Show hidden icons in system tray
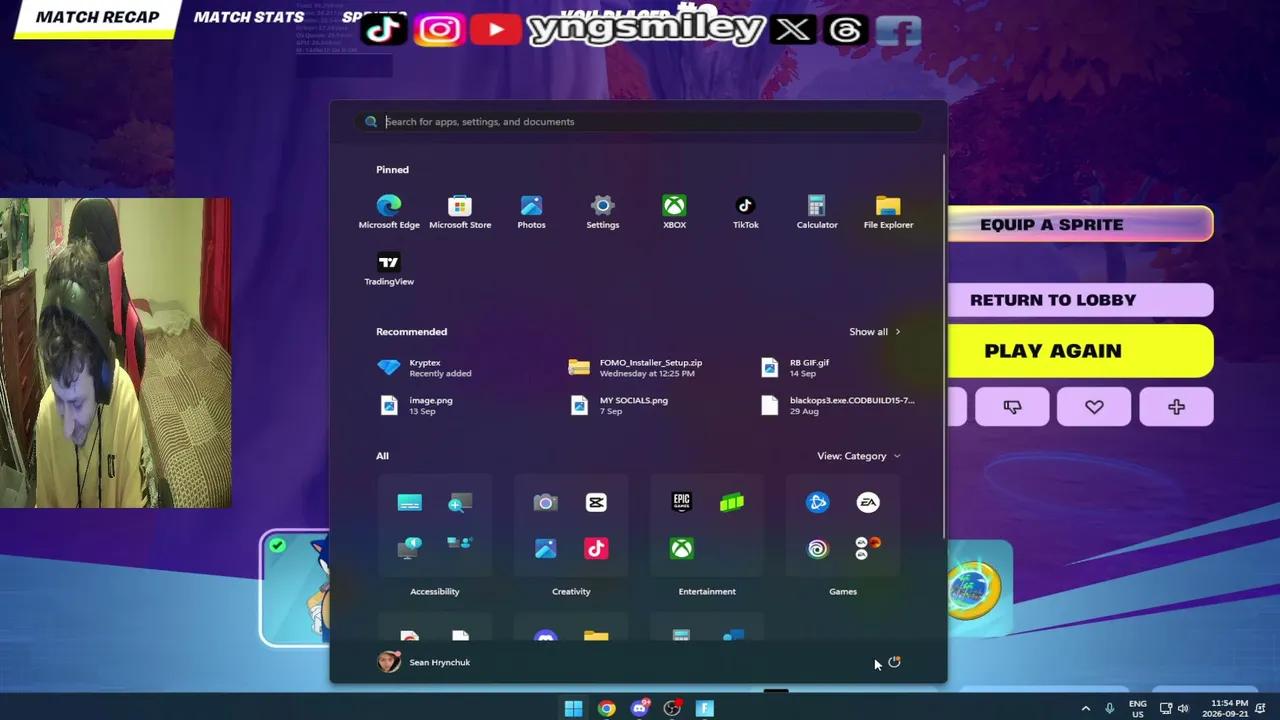1280x720 pixels. tap(1086, 708)
